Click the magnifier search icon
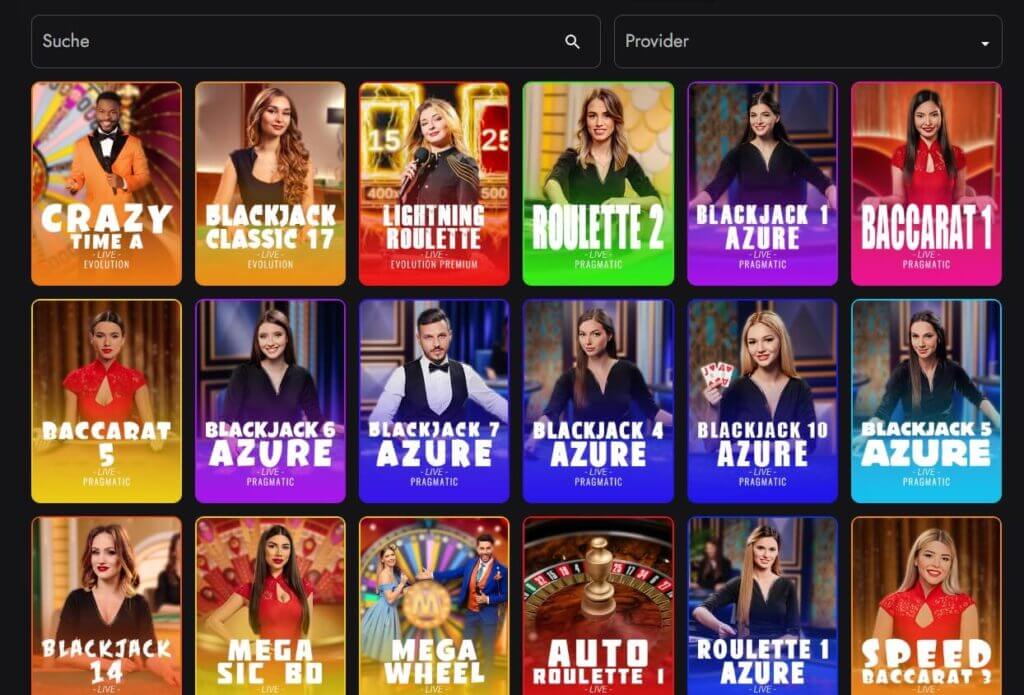 point(572,42)
